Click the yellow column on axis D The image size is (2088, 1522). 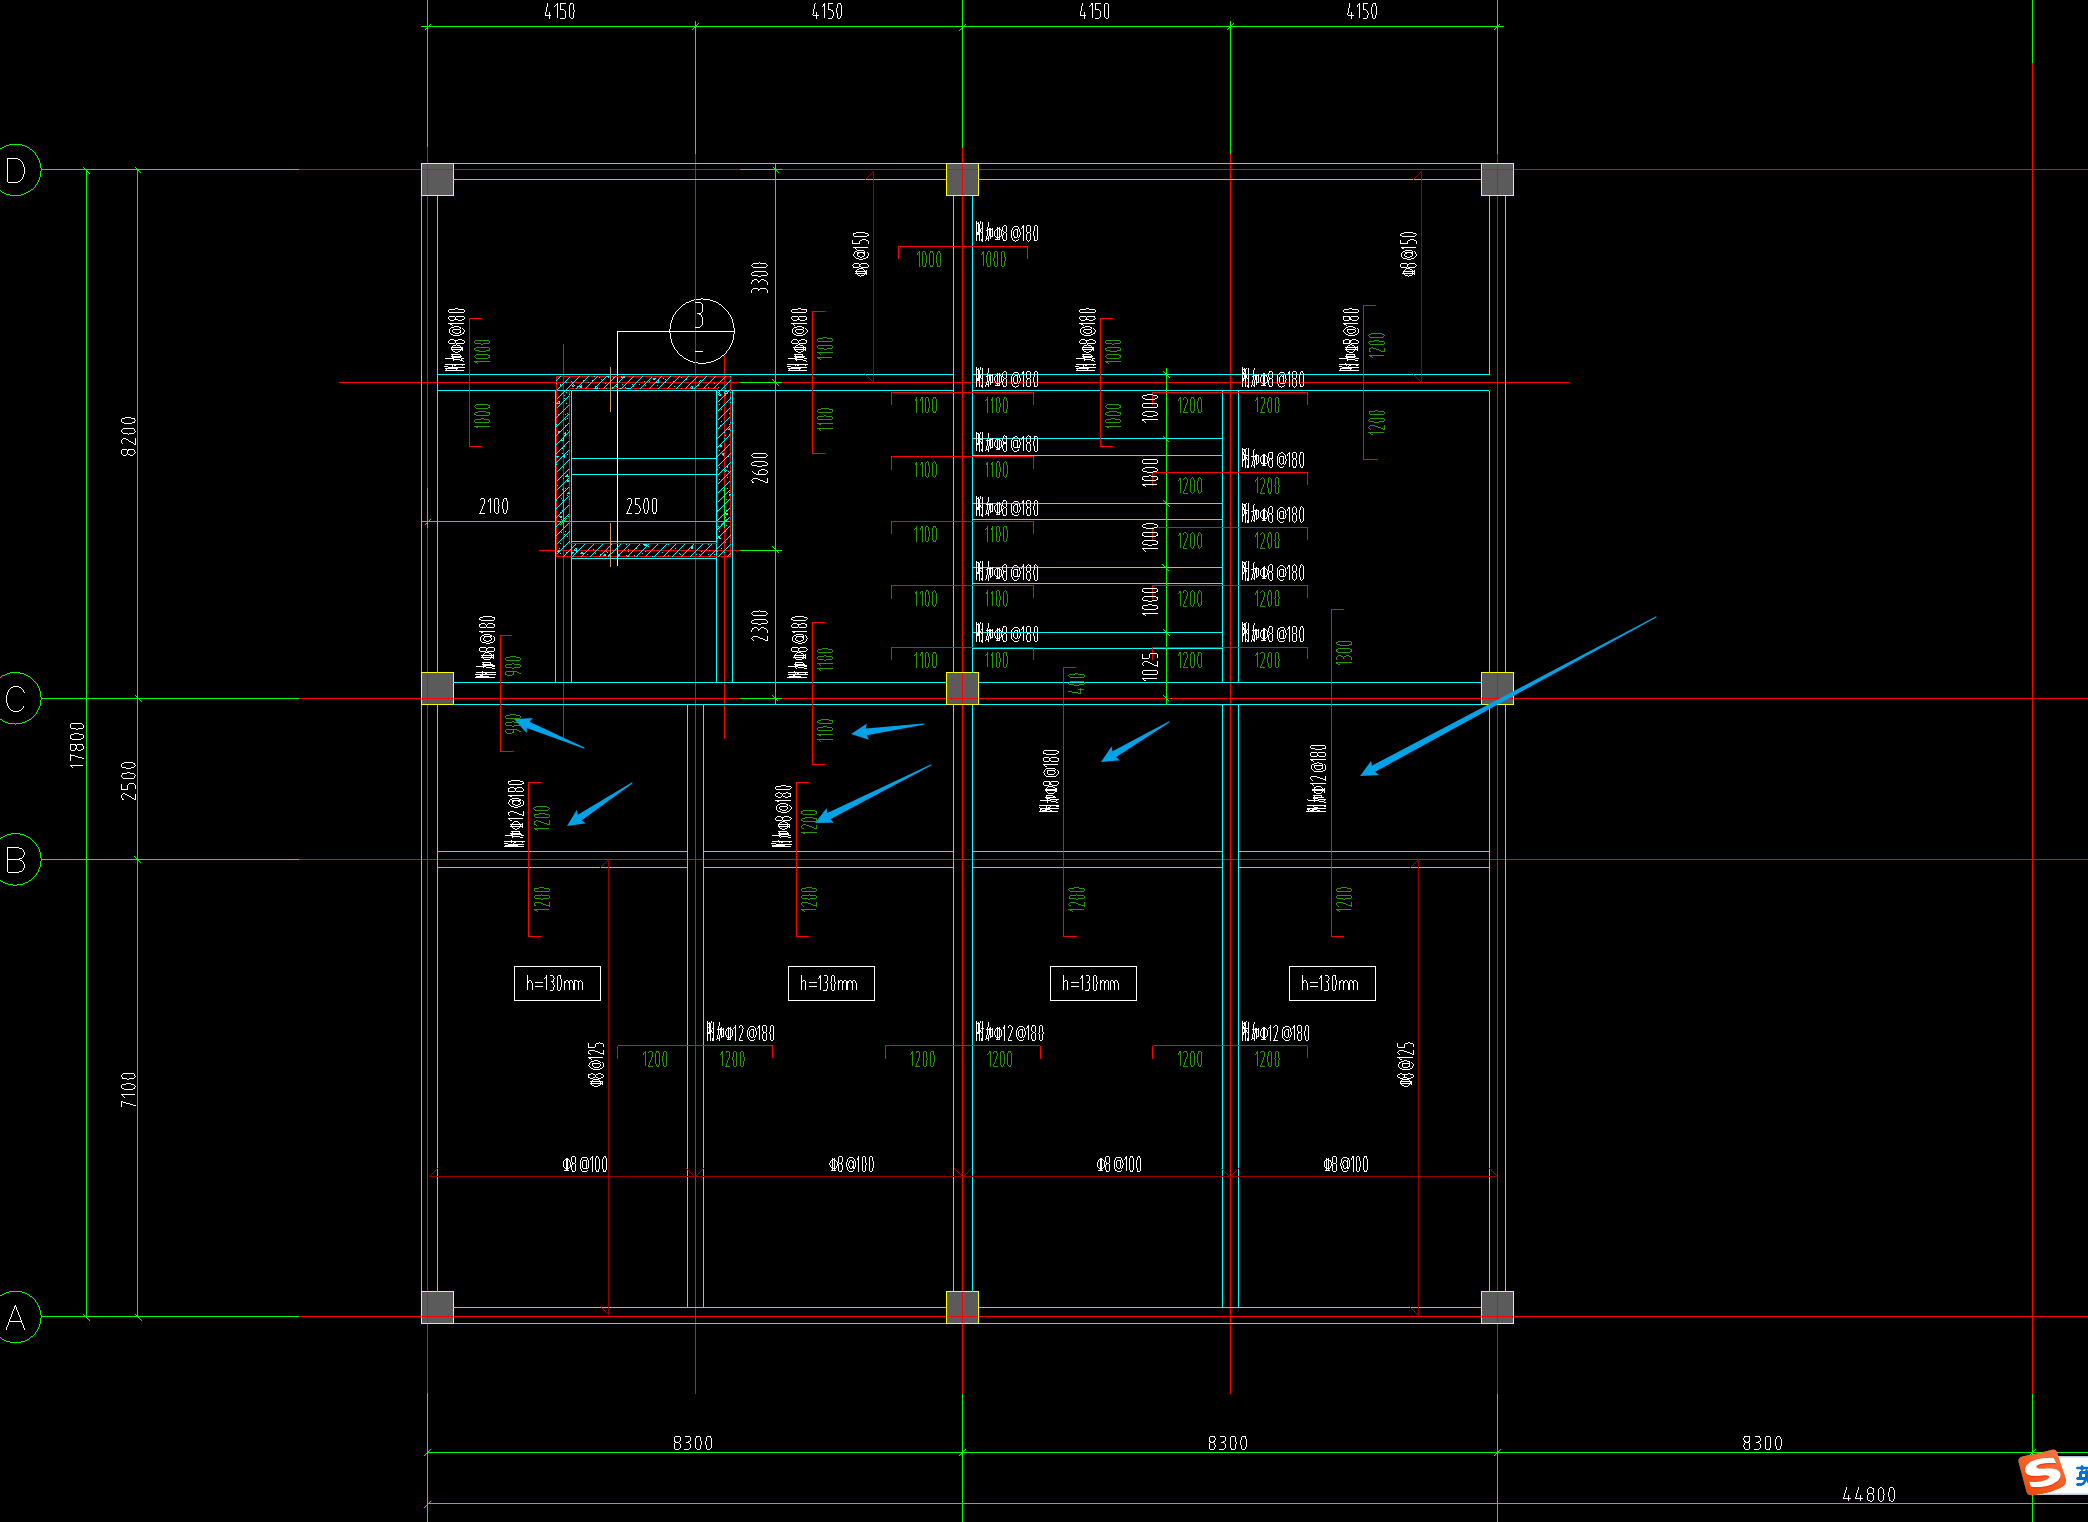point(962,180)
